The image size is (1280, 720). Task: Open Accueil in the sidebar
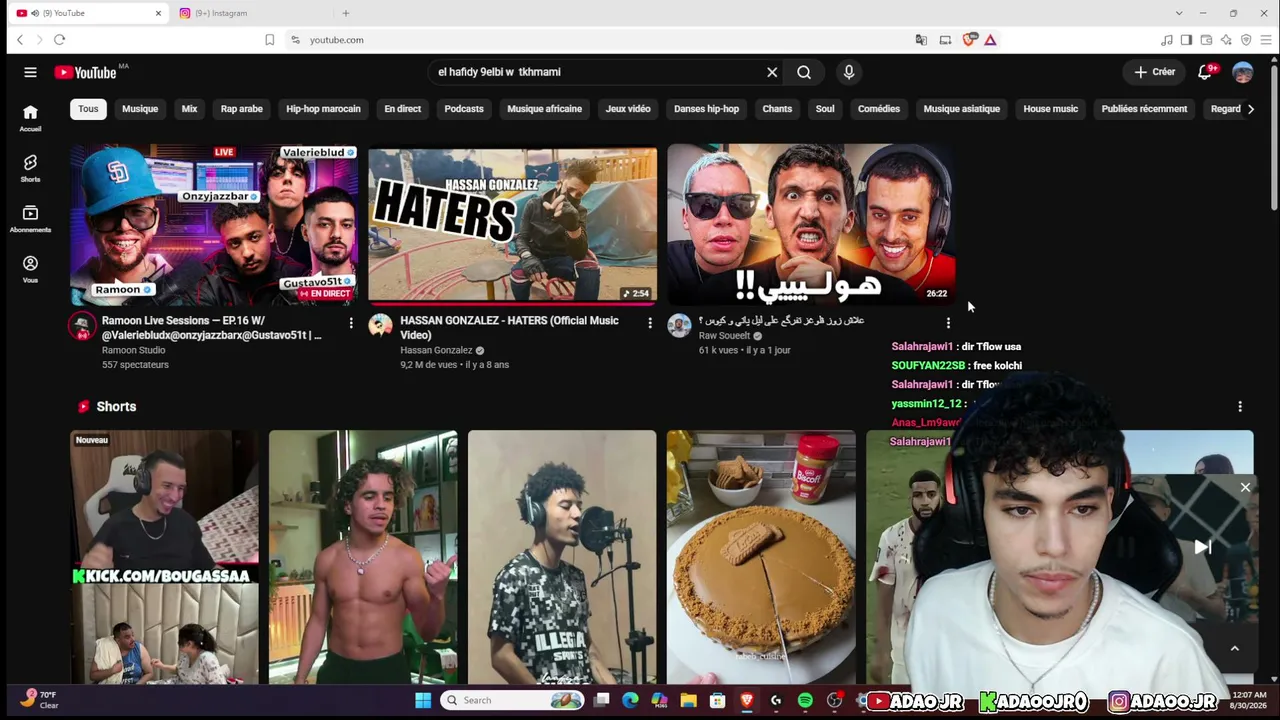click(30, 118)
